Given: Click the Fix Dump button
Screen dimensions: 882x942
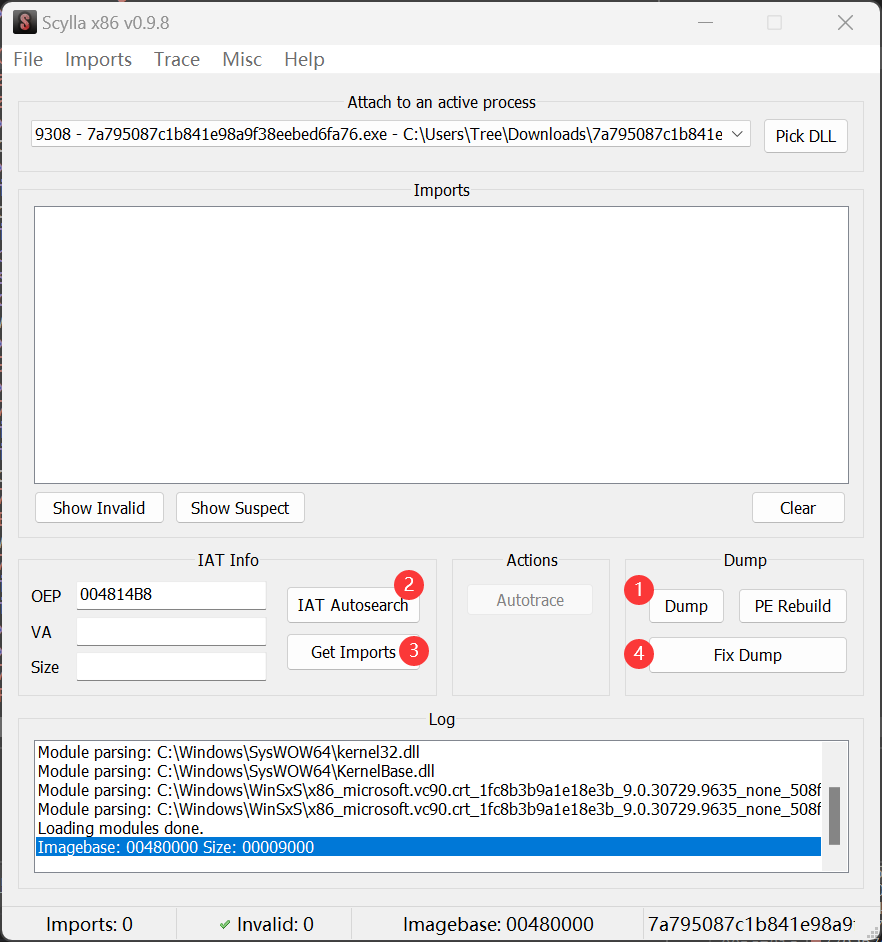Looking at the screenshot, I should (747, 656).
